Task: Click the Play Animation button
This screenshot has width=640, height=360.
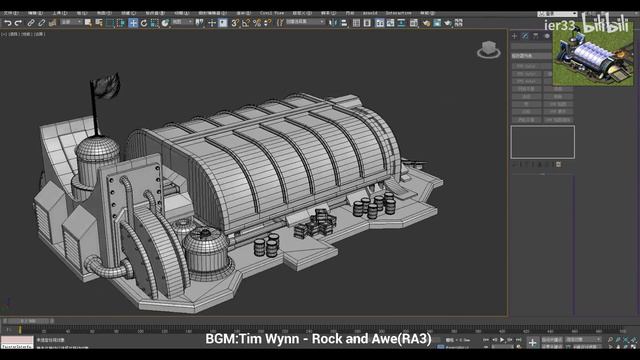Action: pos(502,340)
